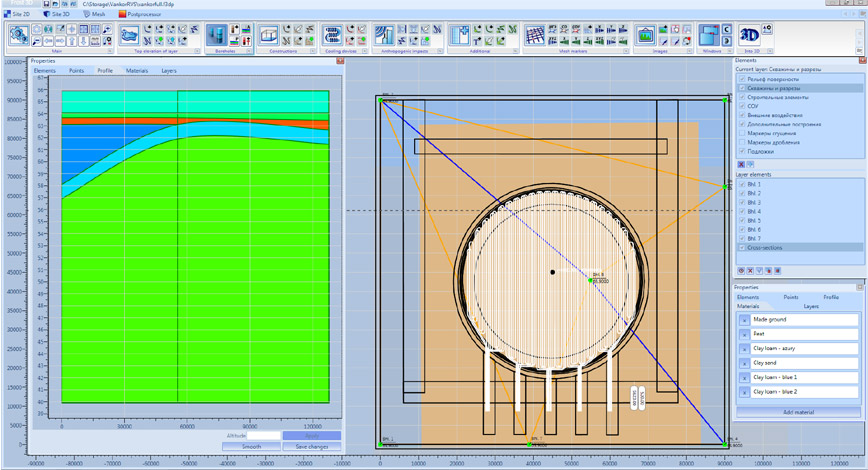Expand the Mesh markers group launcher
868x470 pixels.
[x=626, y=51]
